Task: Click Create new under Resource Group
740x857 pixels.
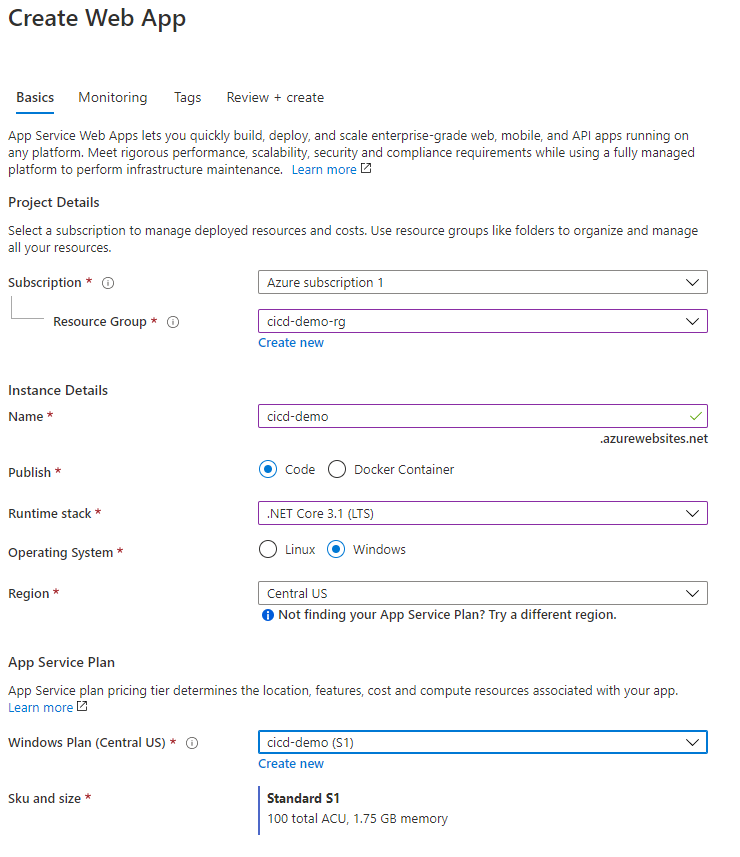Action: (291, 343)
